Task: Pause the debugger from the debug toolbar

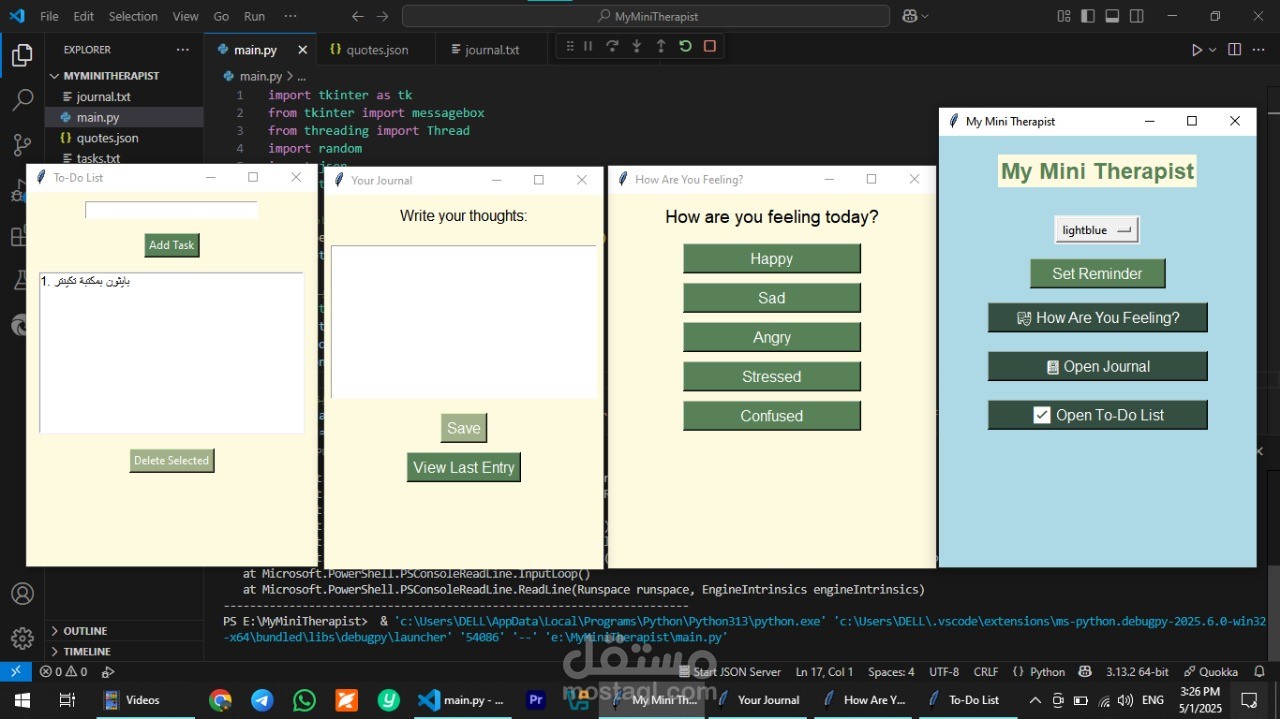Action: [x=588, y=46]
